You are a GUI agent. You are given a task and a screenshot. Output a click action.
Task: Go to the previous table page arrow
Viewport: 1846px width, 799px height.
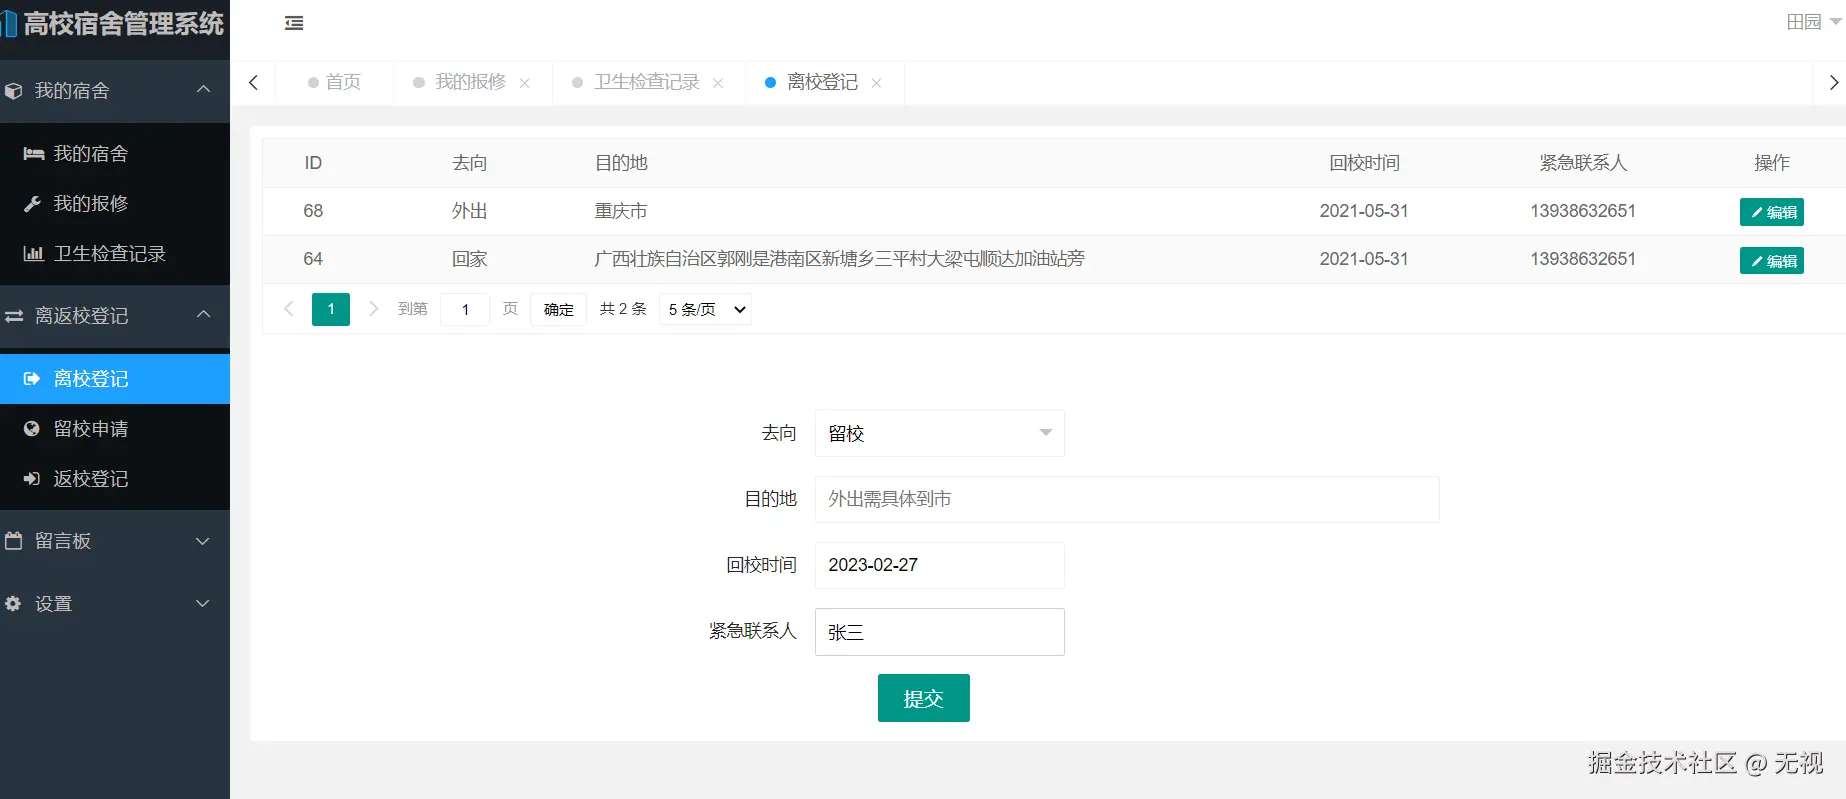click(289, 309)
